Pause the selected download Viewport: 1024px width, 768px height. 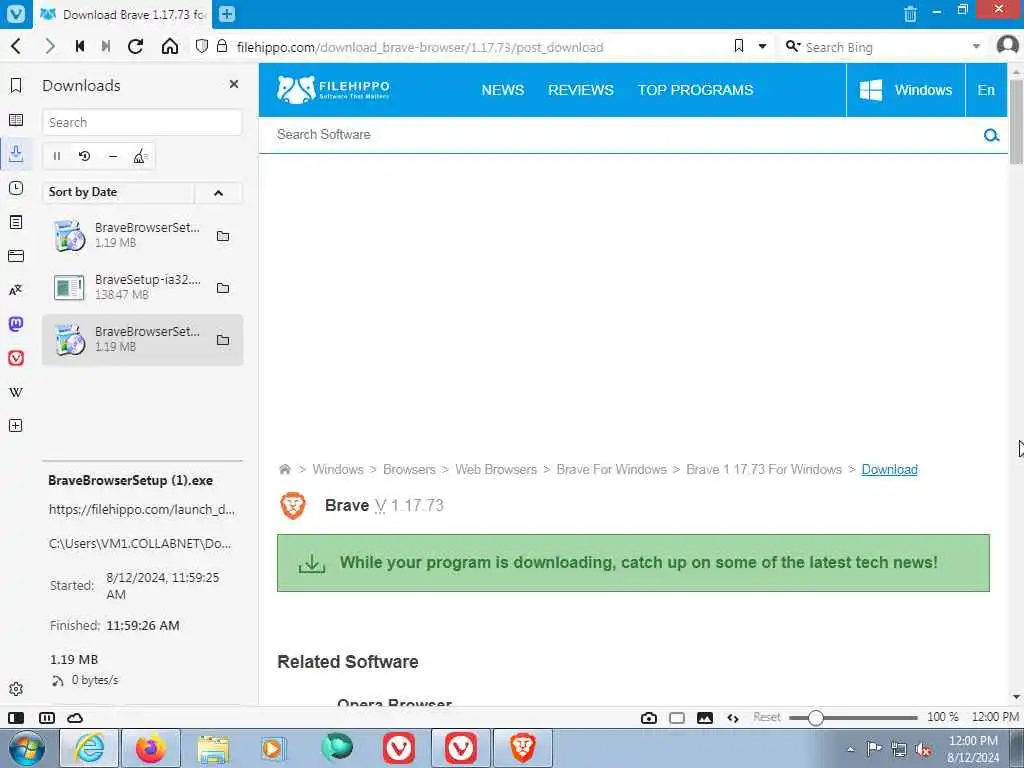(57, 156)
